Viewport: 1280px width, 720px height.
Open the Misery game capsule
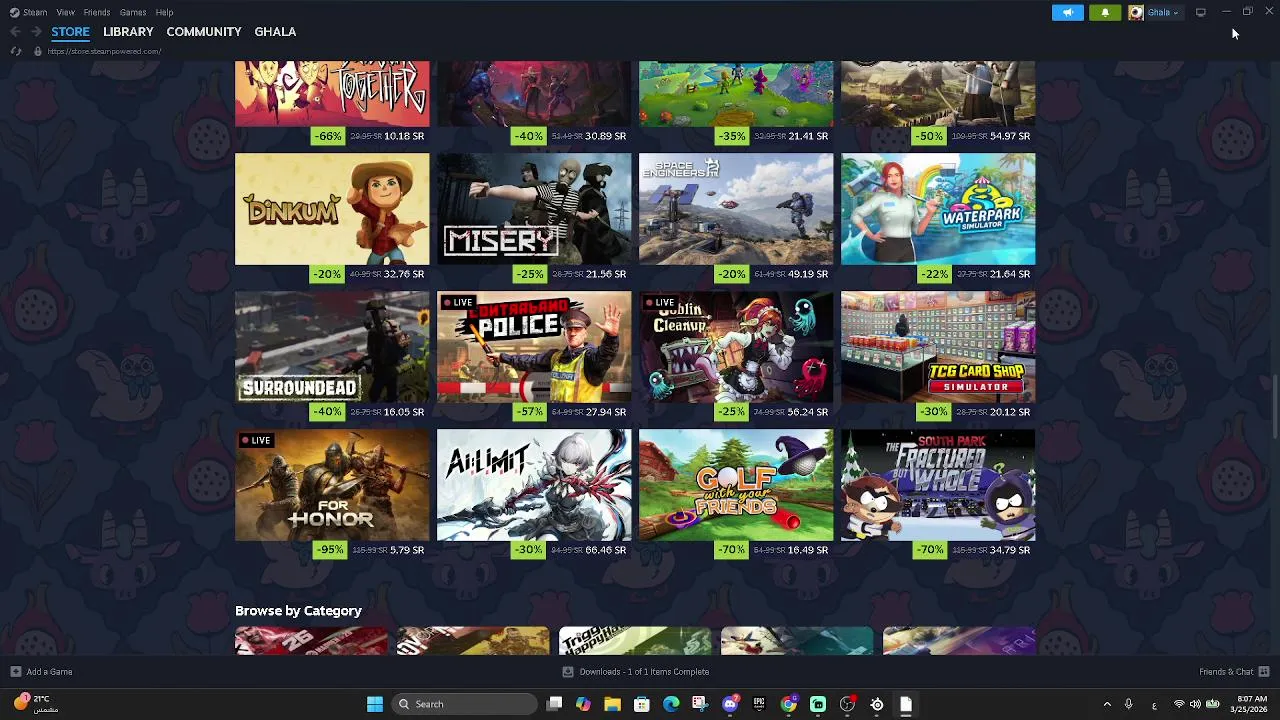click(534, 209)
